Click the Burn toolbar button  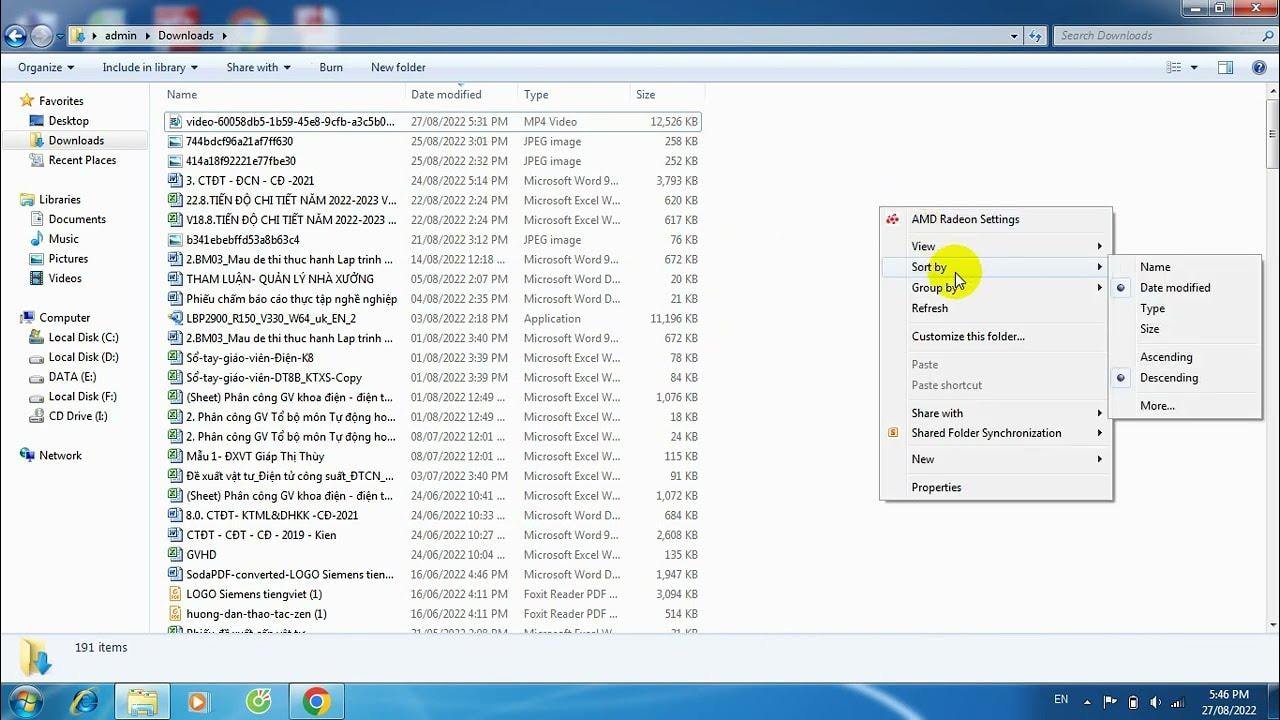331,67
